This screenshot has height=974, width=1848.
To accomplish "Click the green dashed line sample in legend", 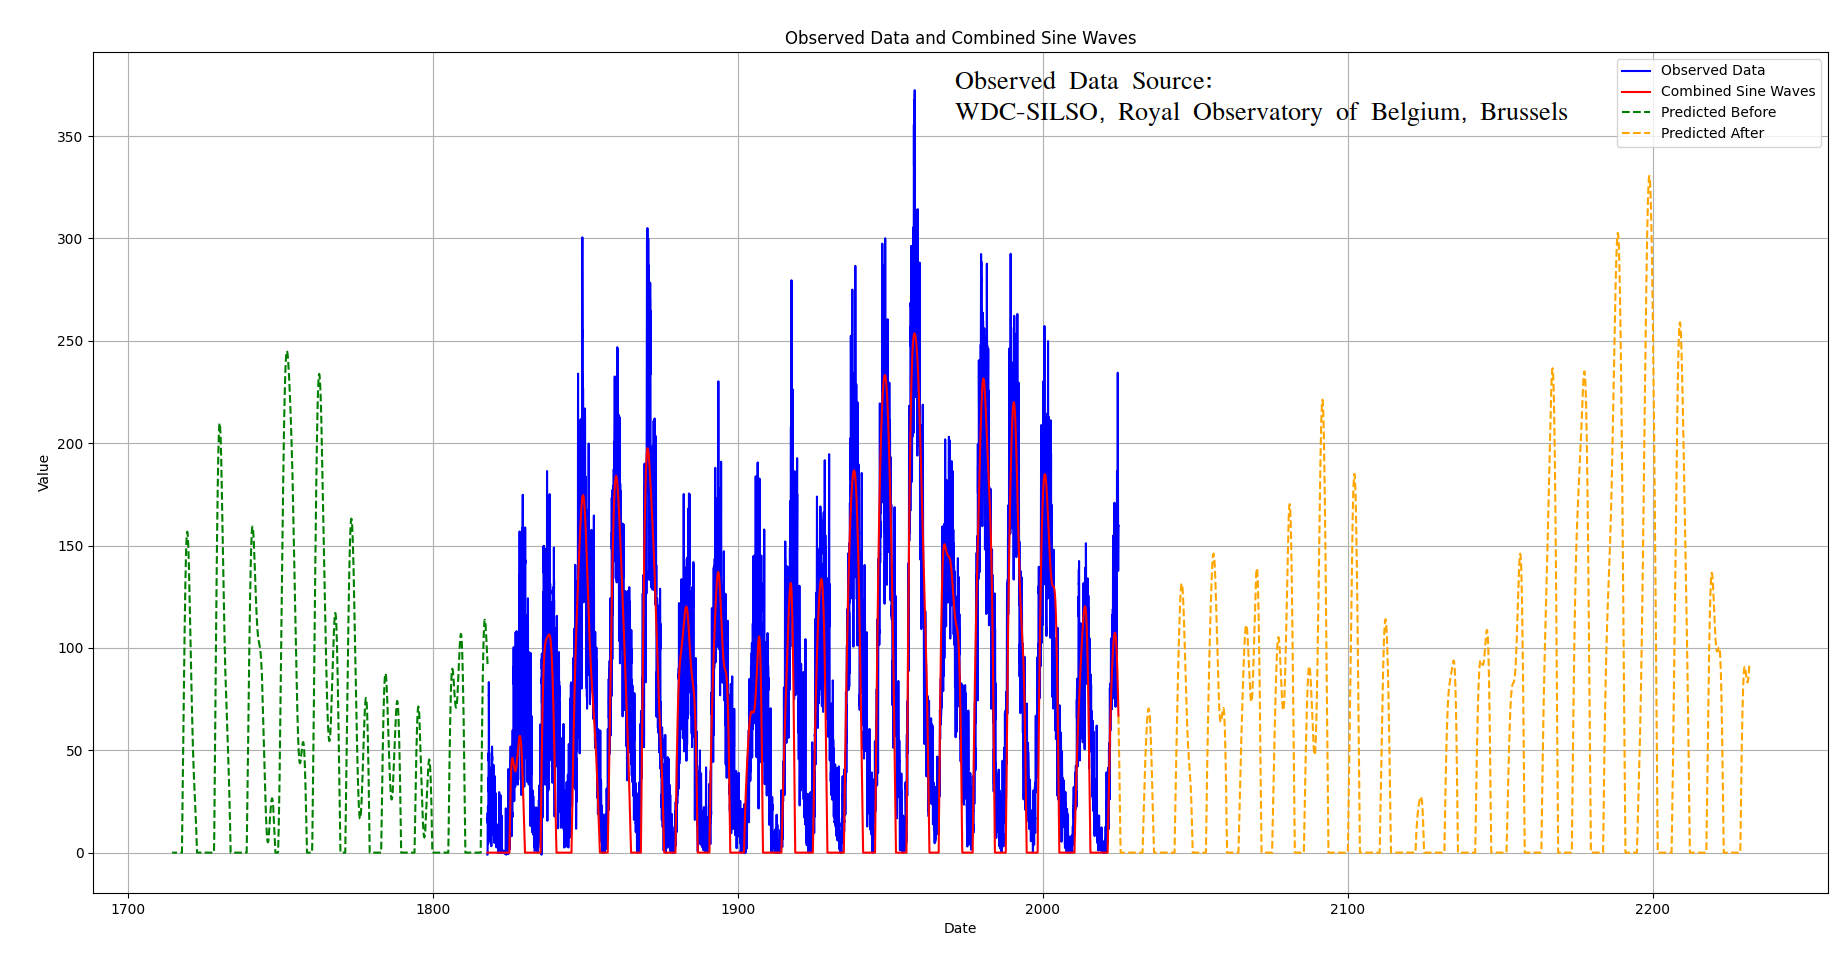I will tap(1636, 113).
